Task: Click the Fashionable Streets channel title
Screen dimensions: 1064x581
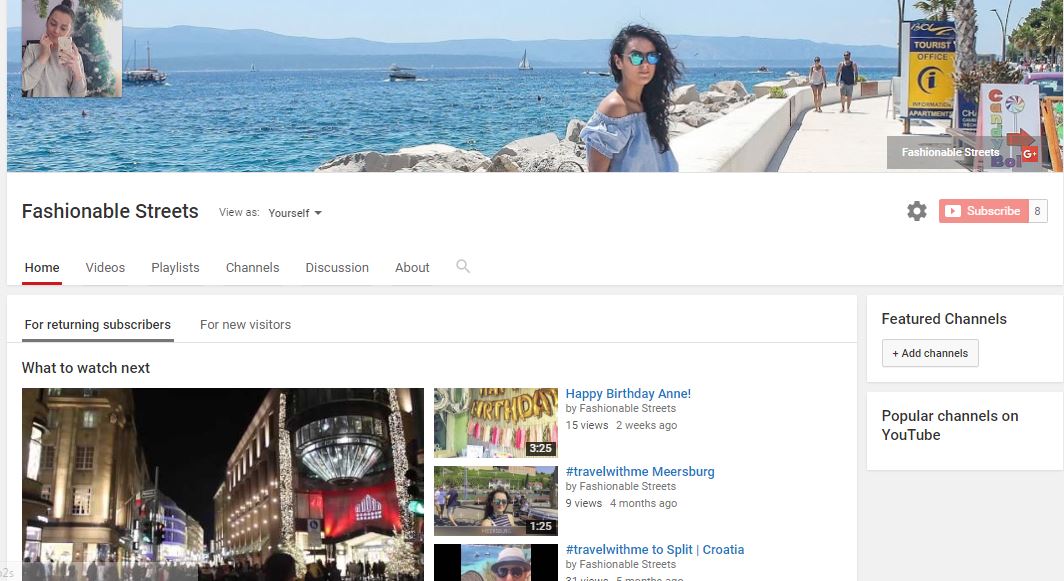Action: (110, 211)
